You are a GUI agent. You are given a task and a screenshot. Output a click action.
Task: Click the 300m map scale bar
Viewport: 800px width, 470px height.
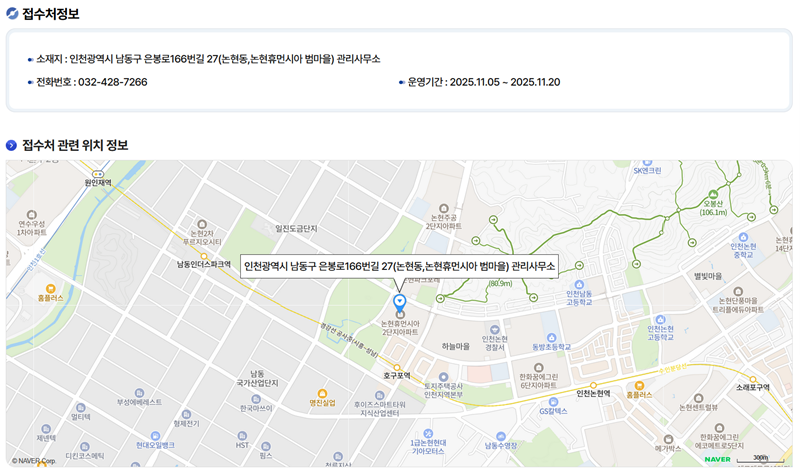coord(760,459)
